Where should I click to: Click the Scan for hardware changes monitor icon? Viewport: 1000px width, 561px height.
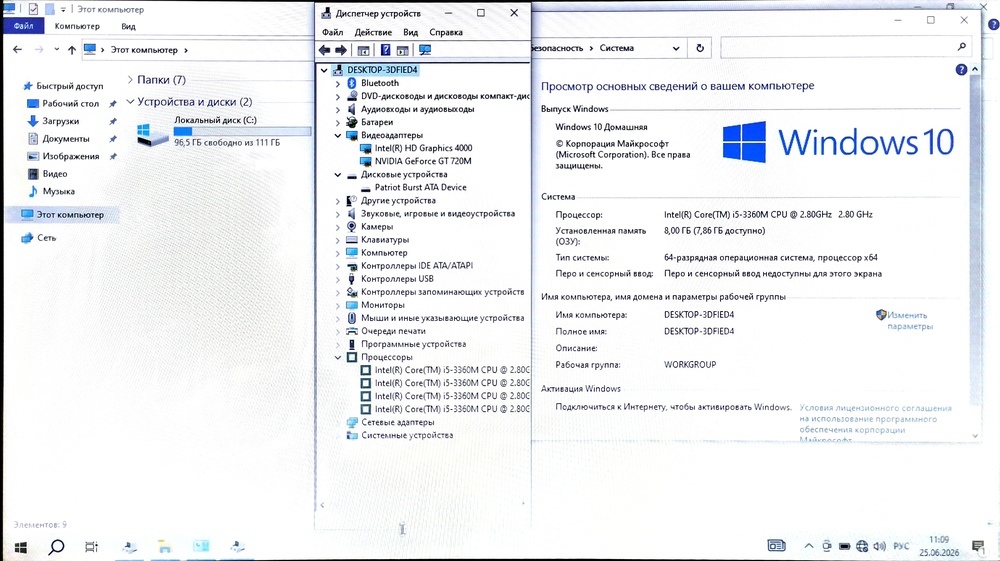click(425, 50)
